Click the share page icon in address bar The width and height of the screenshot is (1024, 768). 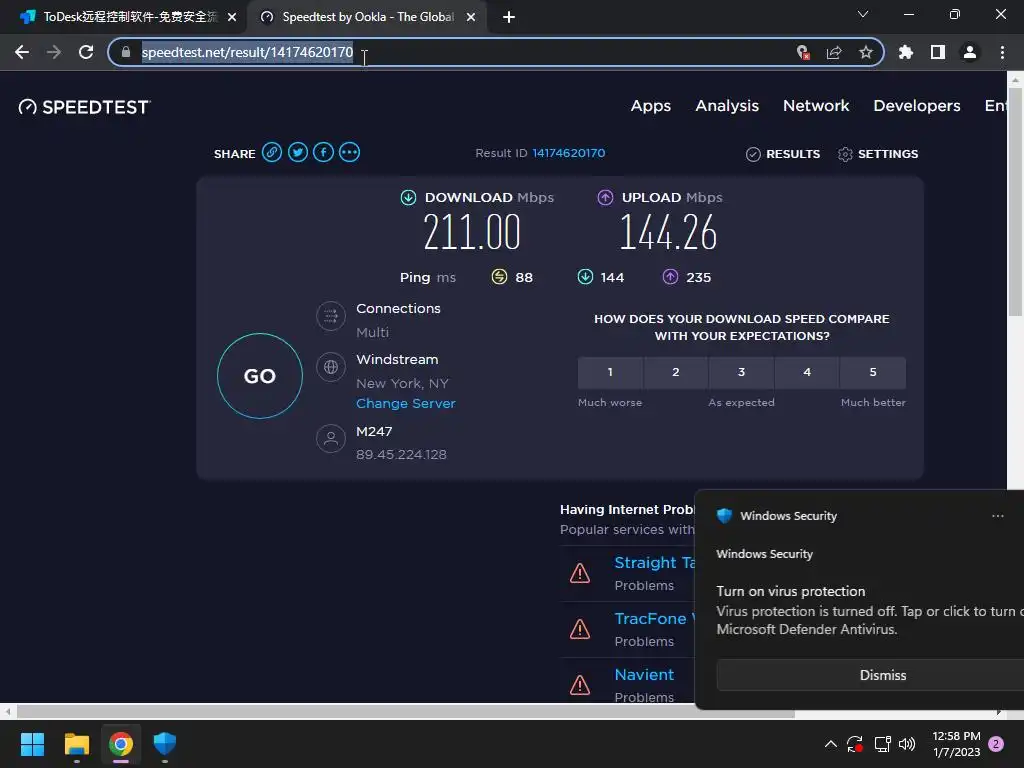[834, 52]
